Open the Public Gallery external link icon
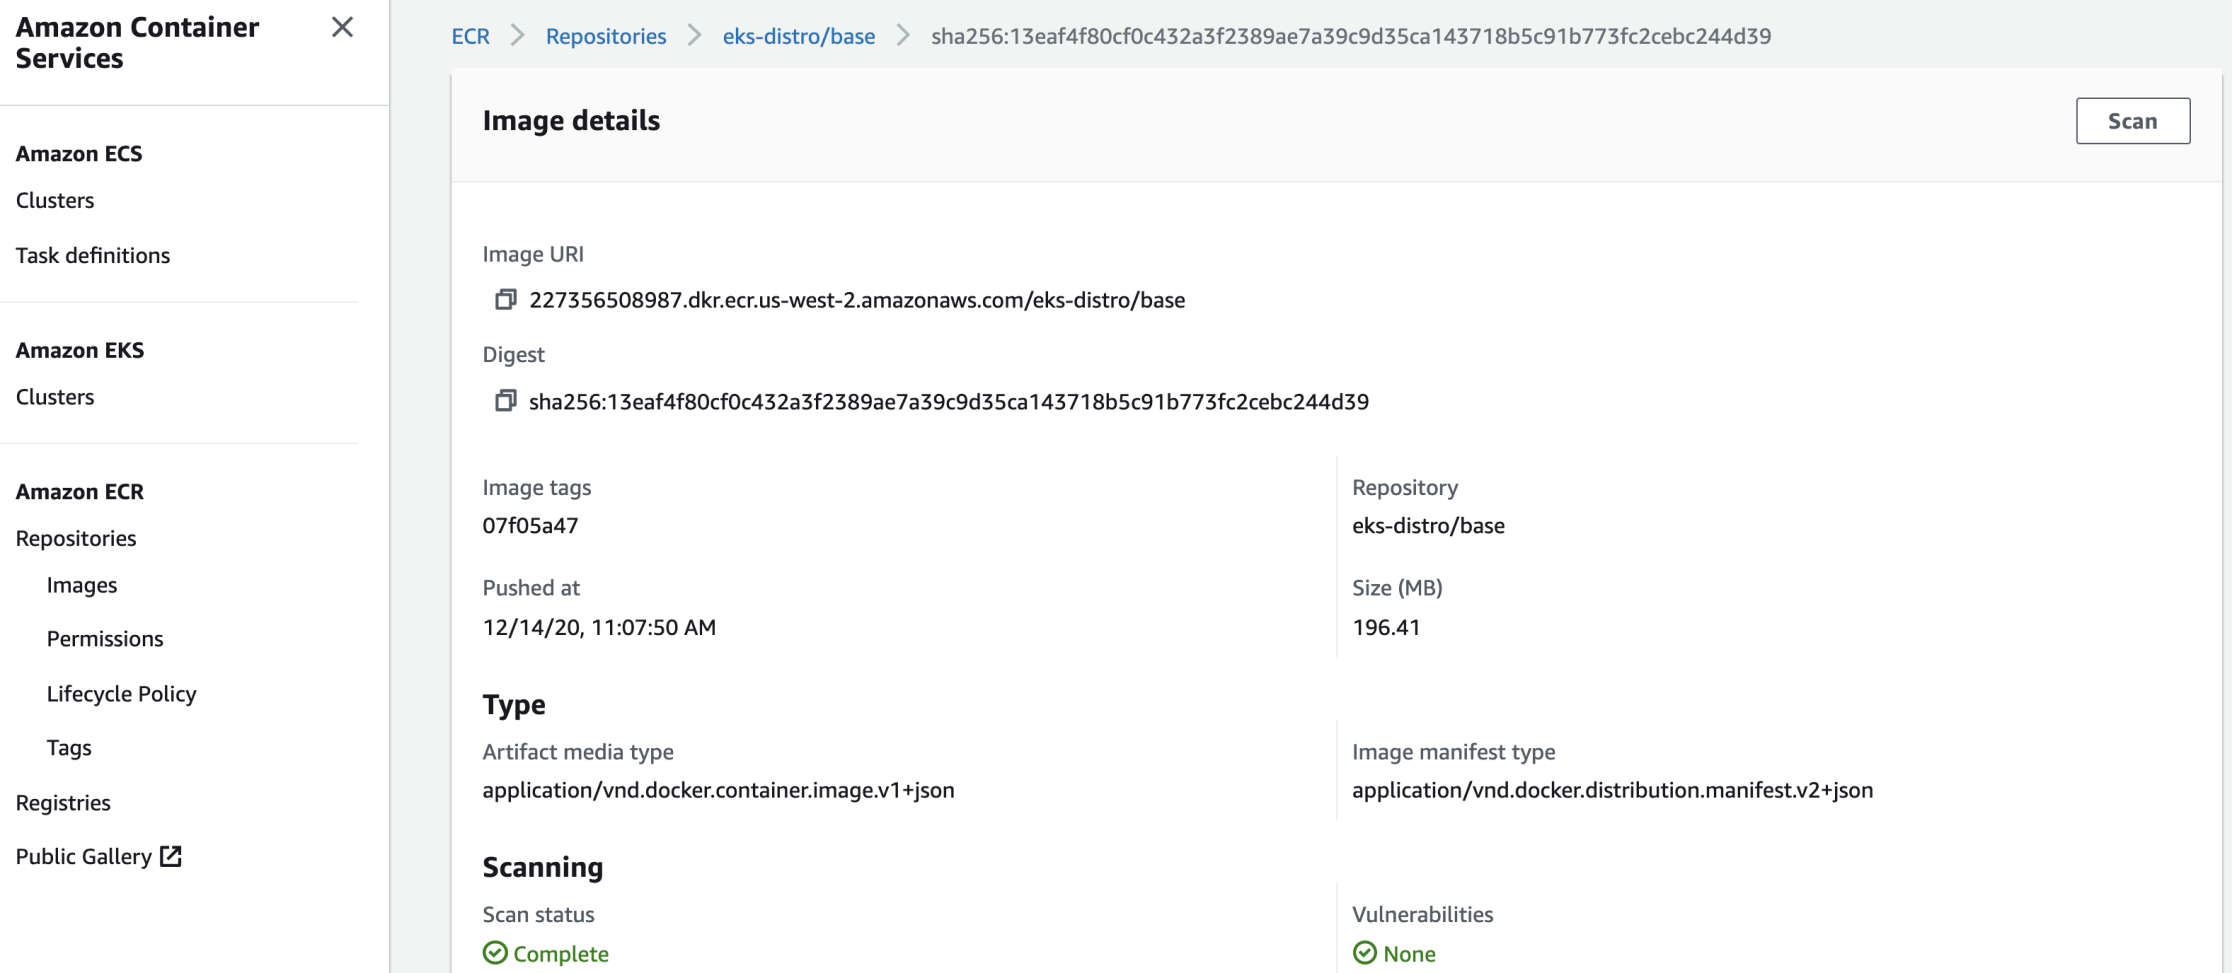 pyautogui.click(x=171, y=856)
